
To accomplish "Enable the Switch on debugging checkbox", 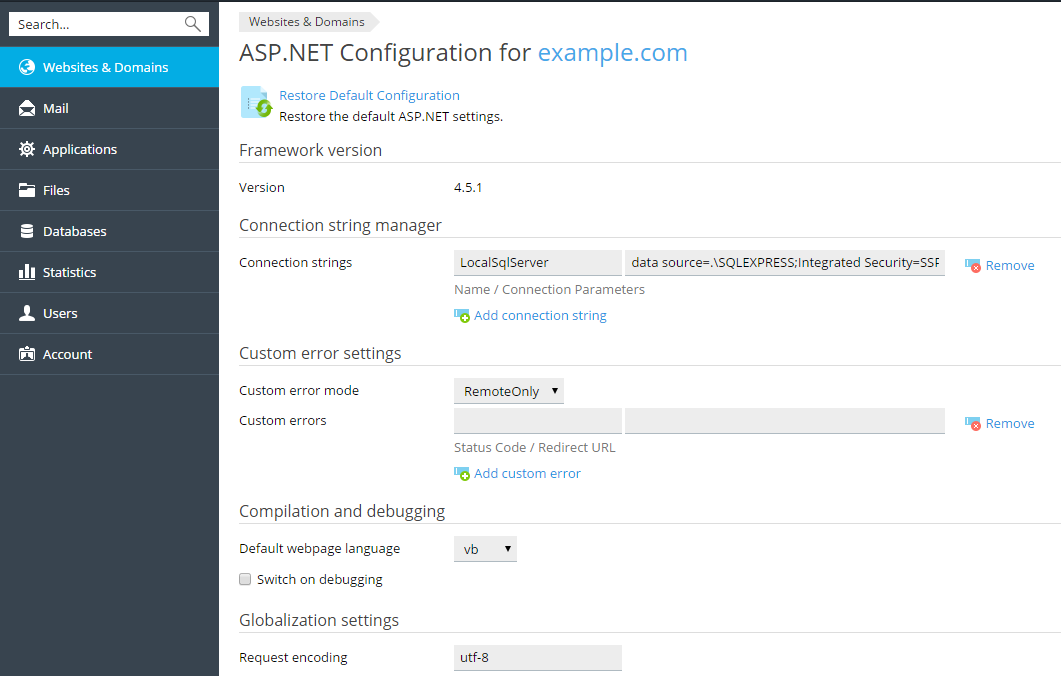I will 245,579.
